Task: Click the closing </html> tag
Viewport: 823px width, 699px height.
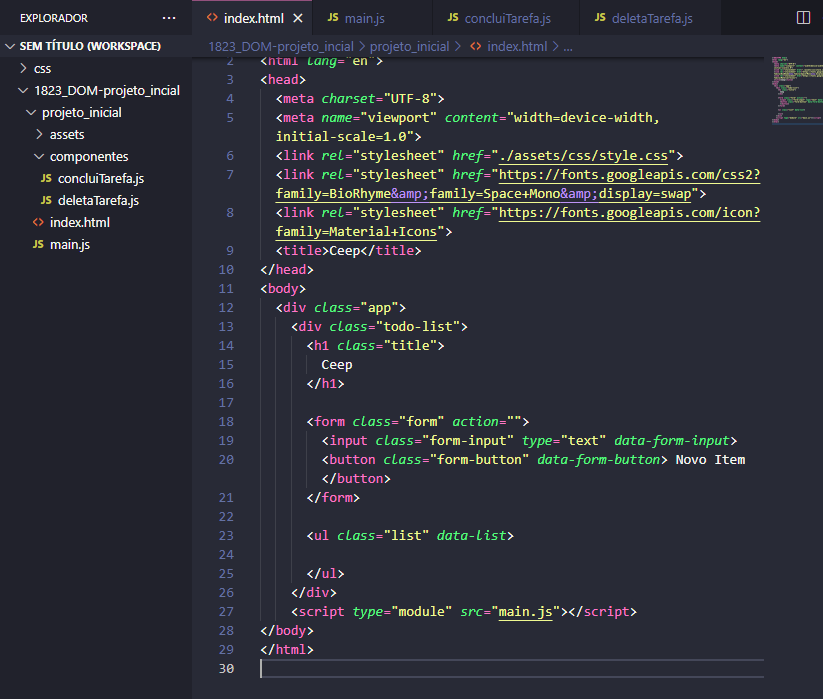Action: point(287,650)
